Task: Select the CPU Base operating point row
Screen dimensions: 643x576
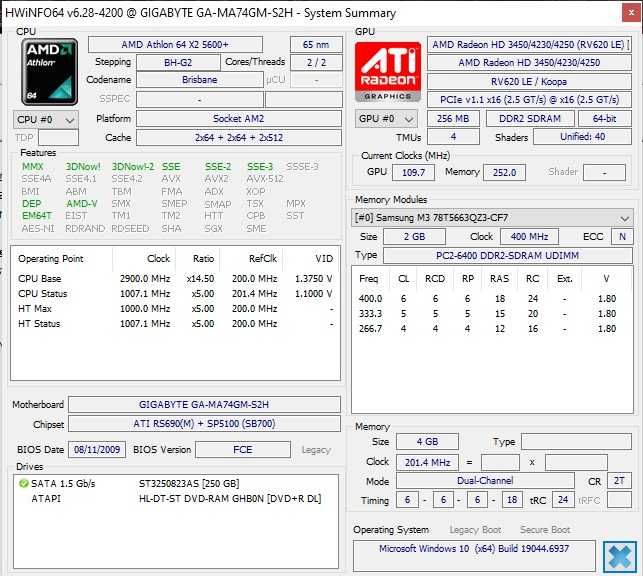Action: pos(176,279)
